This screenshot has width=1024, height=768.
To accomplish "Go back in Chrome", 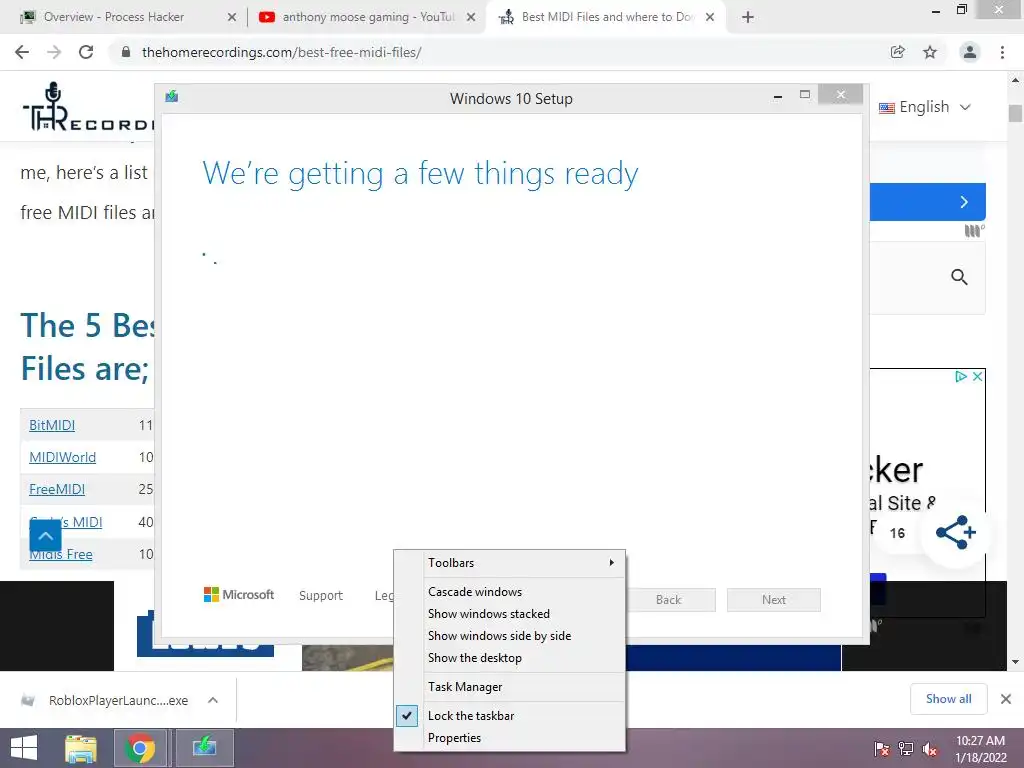I will click(x=22, y=52).
